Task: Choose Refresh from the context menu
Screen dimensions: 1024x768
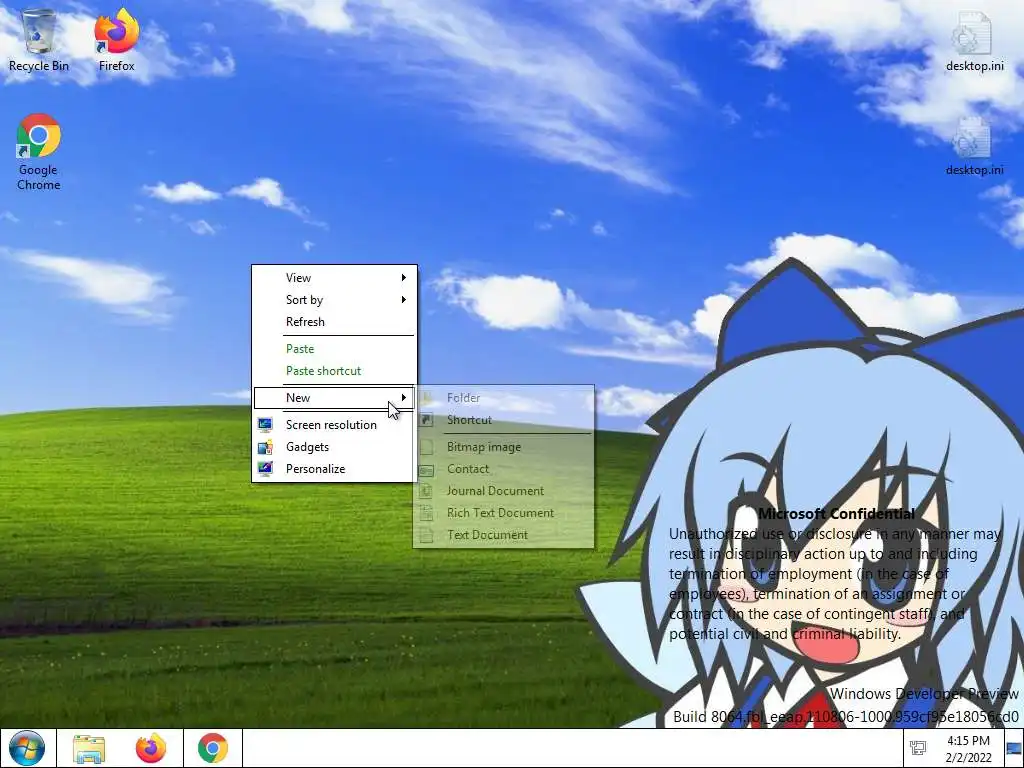Action: pyautogui.click(x=334, y=321)
